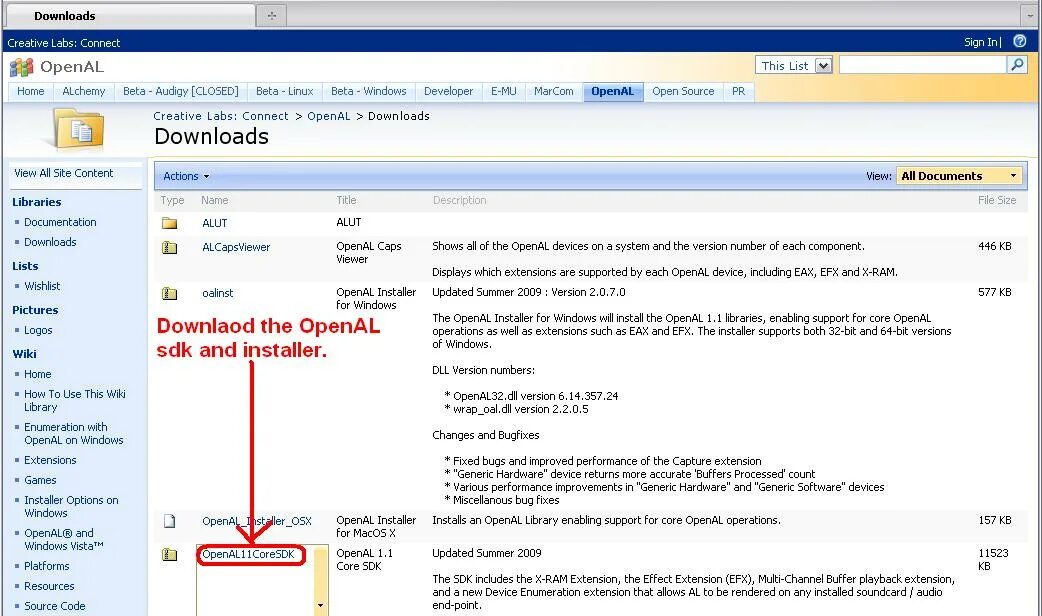Click the OpenAL_Installer_OSX document icon
Screen dimensions: 1042x616
coord(169,521)
